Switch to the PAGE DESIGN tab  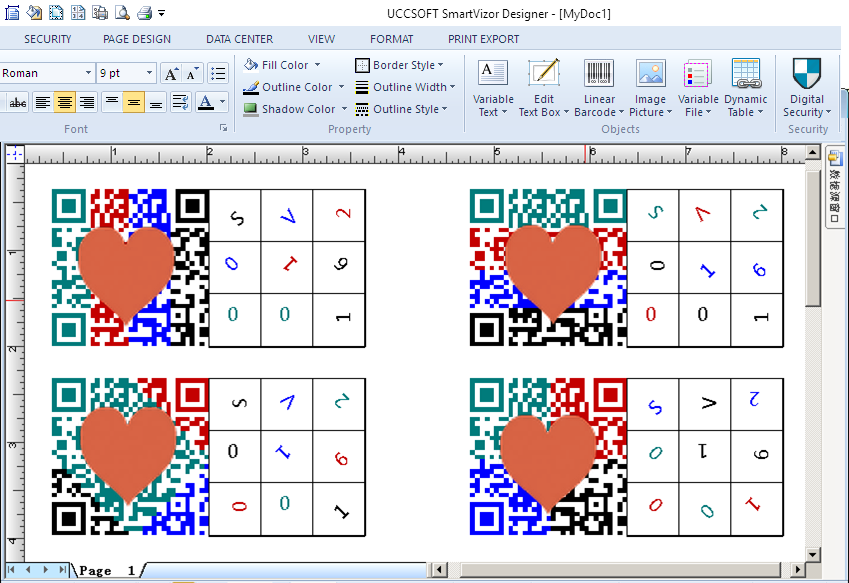[137, 39]
